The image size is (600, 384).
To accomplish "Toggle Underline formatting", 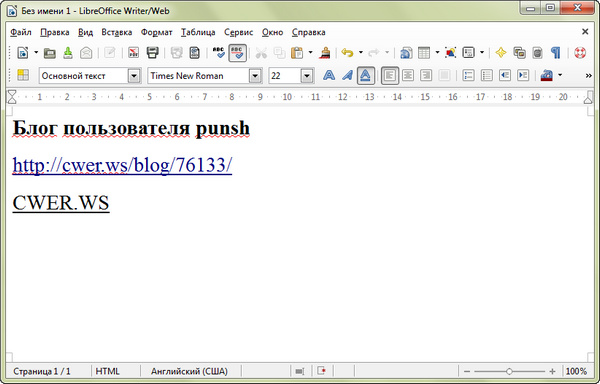I will click(x=366, y=75).
